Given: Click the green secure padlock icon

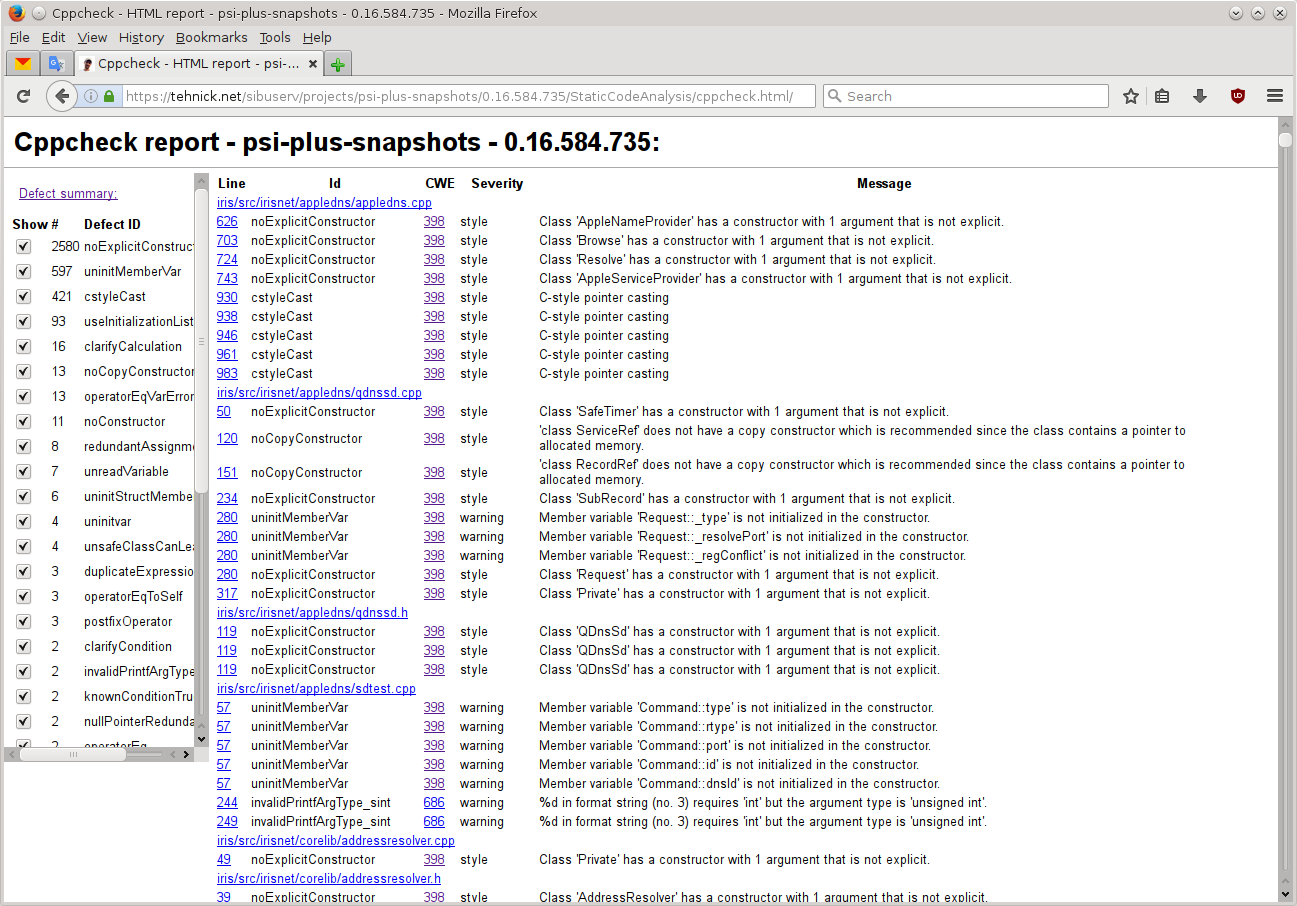Looking at the screenshot, I should pos(109,96).
